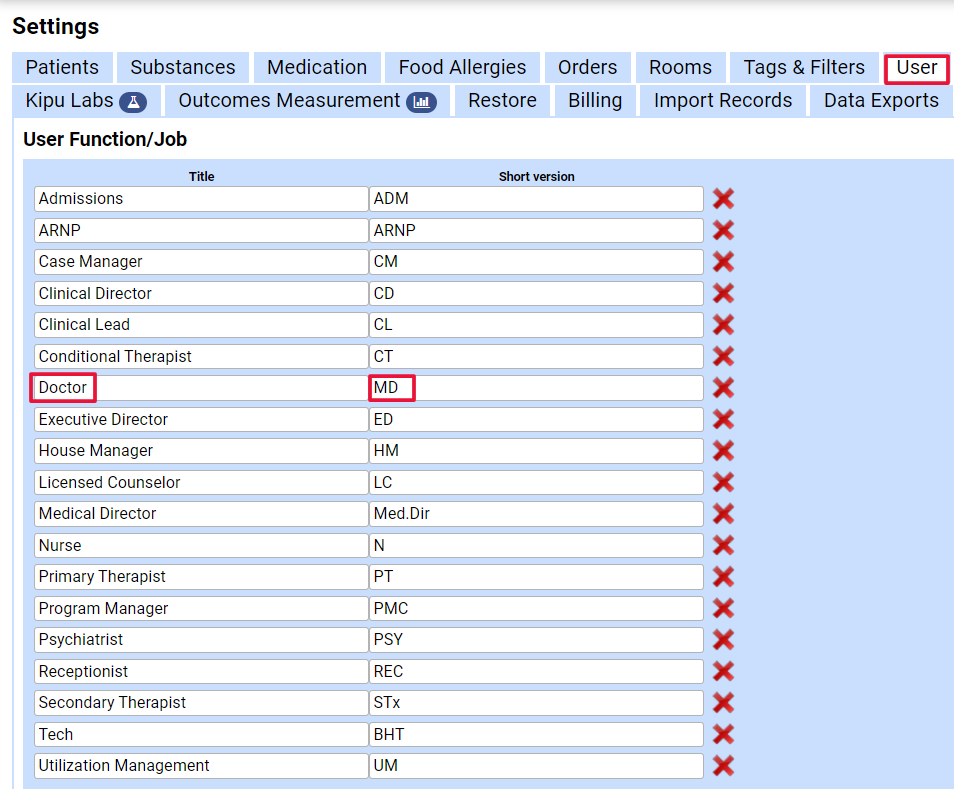
Task: Delete the Tech row with red X
Action: [723, 735]
